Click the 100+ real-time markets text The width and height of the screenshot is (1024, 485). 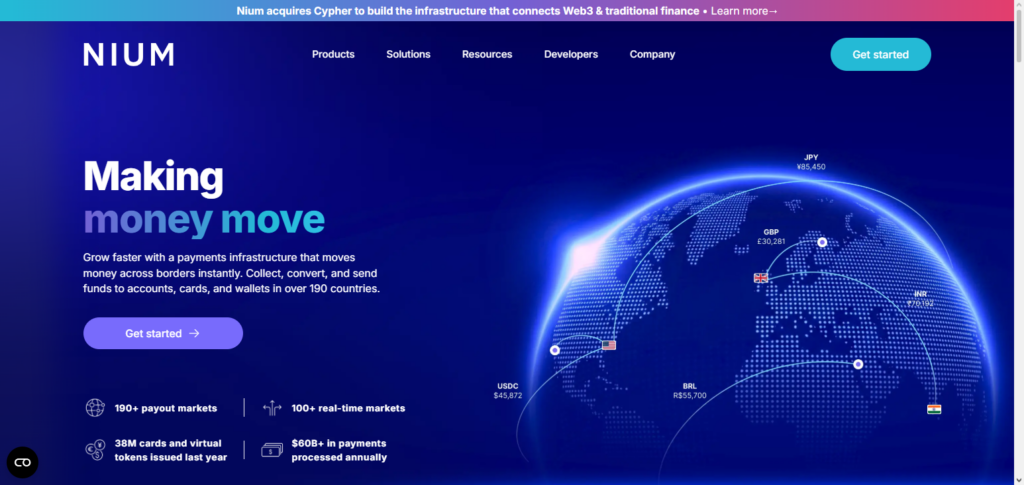point(348,409)
